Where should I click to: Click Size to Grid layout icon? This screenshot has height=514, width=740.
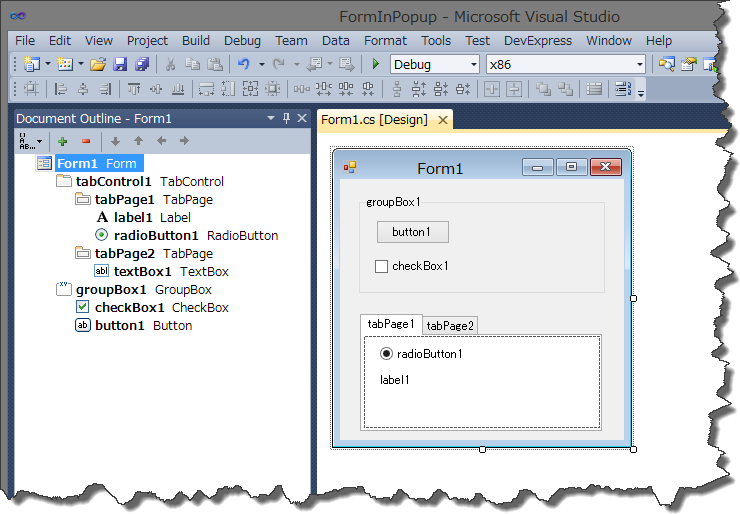pyautogui.click(x=273, y=89)
